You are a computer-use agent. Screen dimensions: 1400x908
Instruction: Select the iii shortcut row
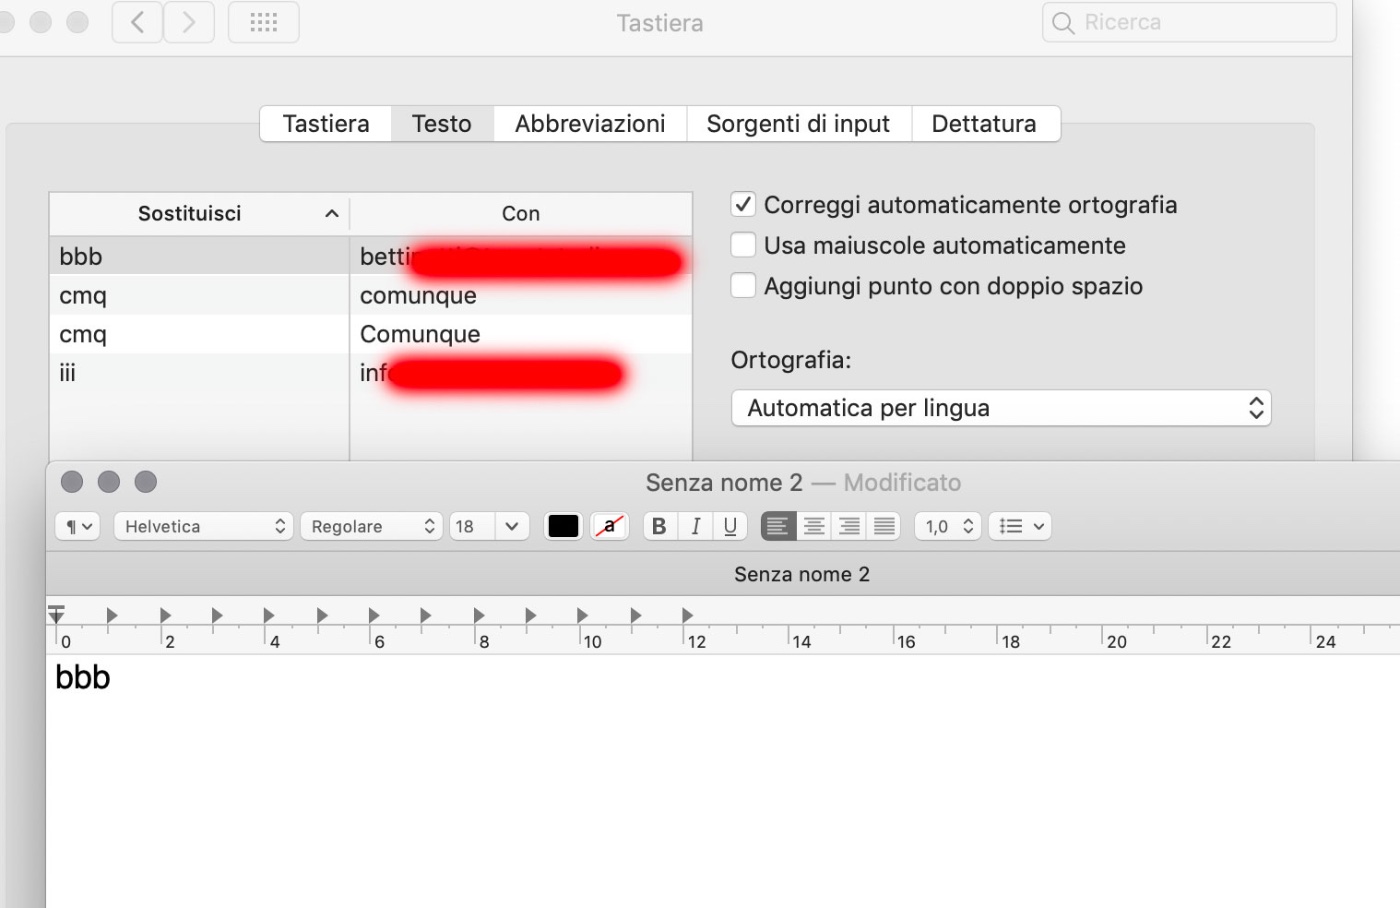point(371,374)
